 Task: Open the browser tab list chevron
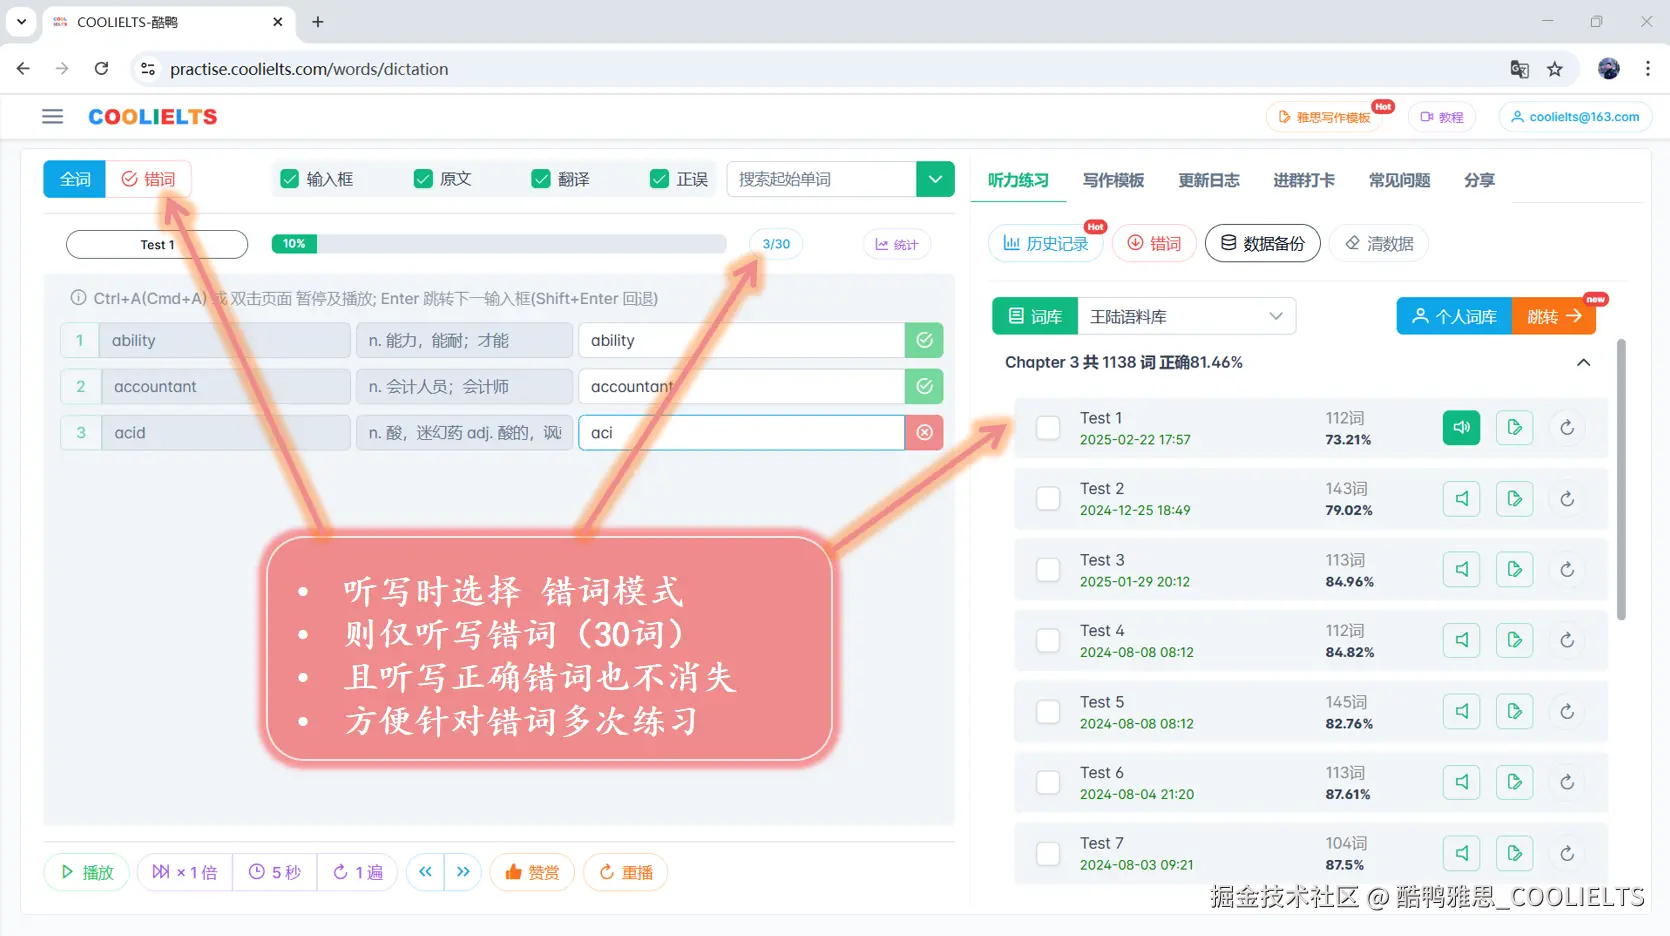click(21, 21)
